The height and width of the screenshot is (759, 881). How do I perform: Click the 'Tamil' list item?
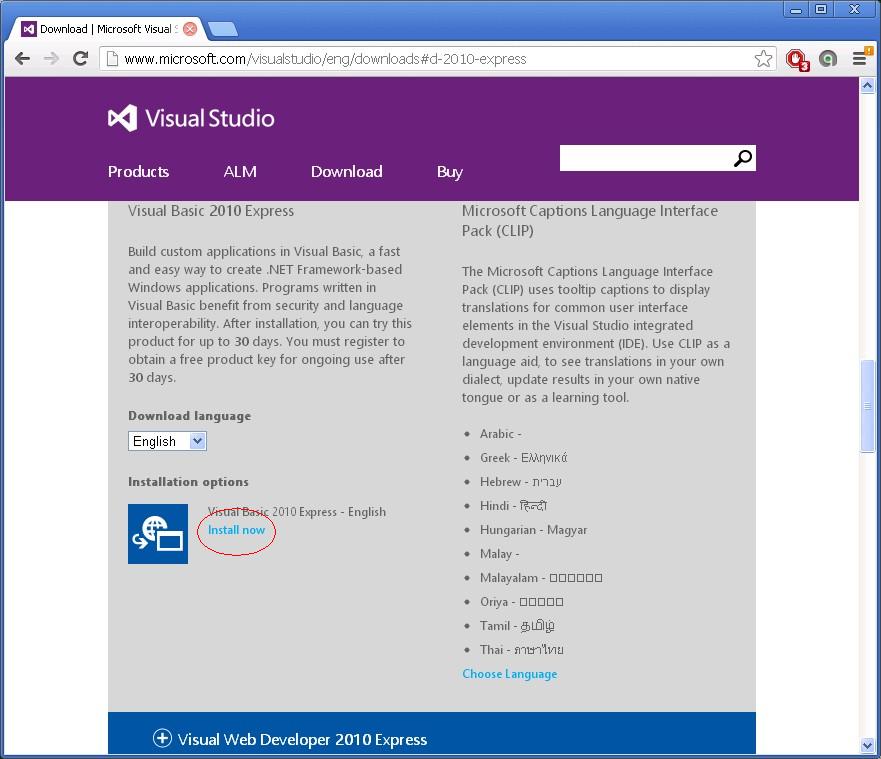coord(517,626)
